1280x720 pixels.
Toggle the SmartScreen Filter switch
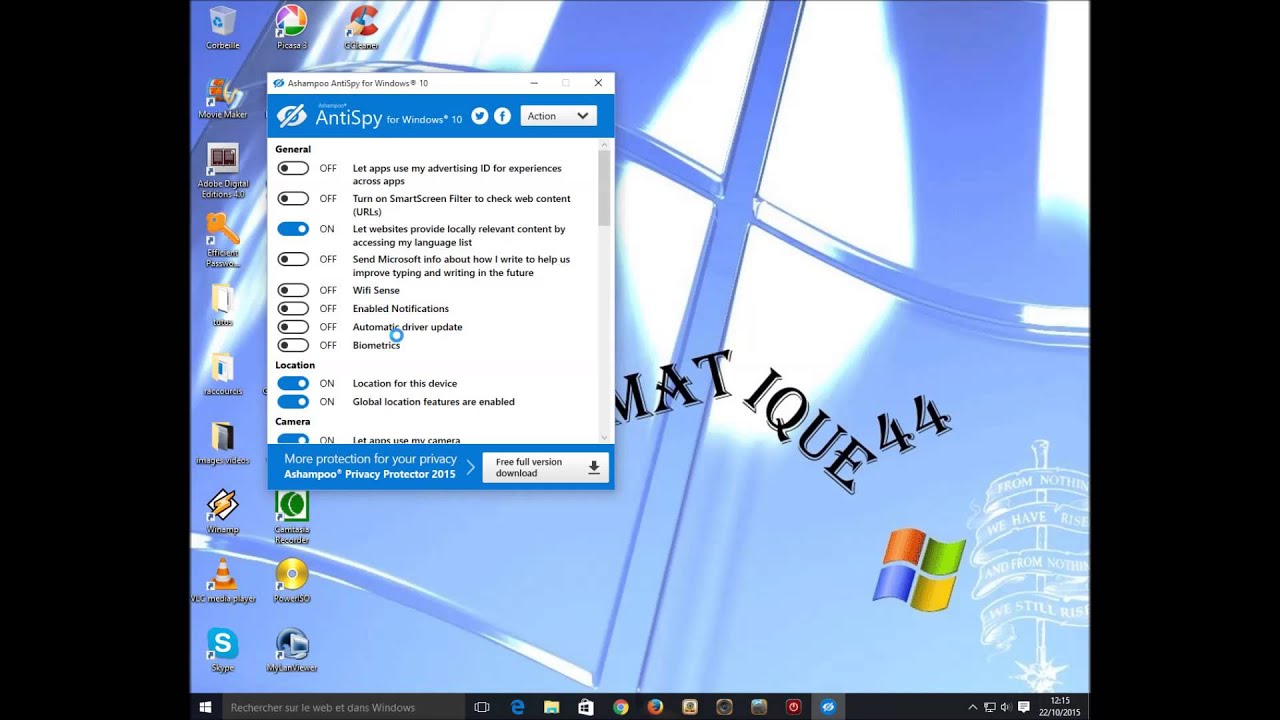(293, 198)
